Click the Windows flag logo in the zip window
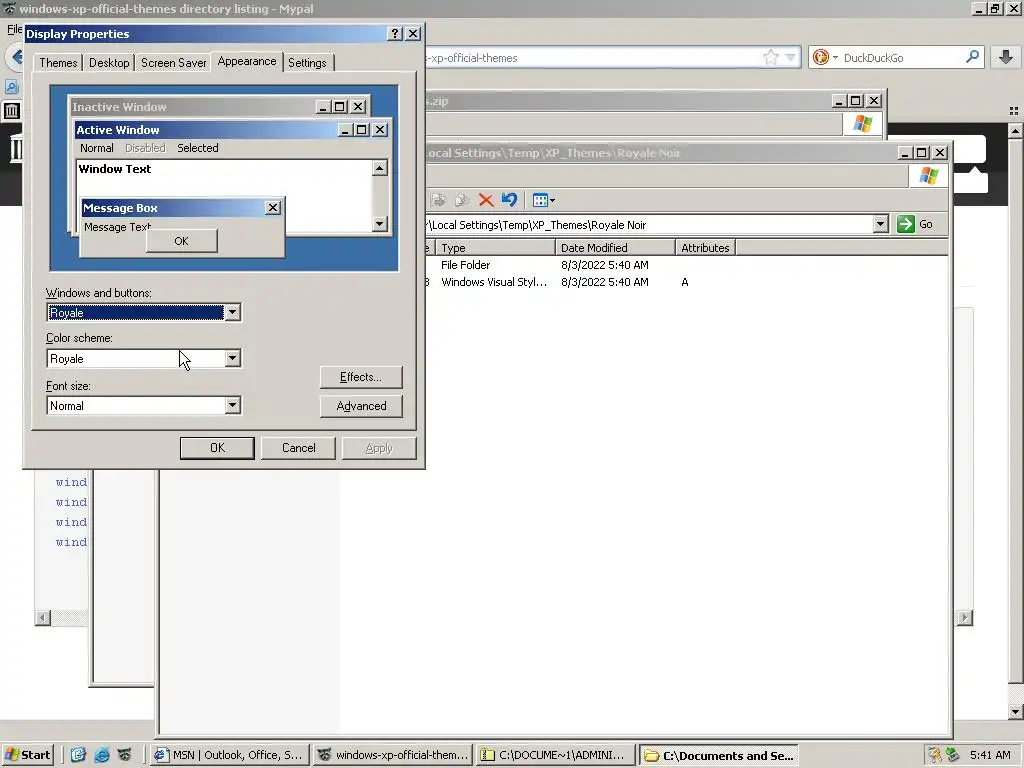The height and width of the screenshot is (768, 1024). [x=863, y=123]
